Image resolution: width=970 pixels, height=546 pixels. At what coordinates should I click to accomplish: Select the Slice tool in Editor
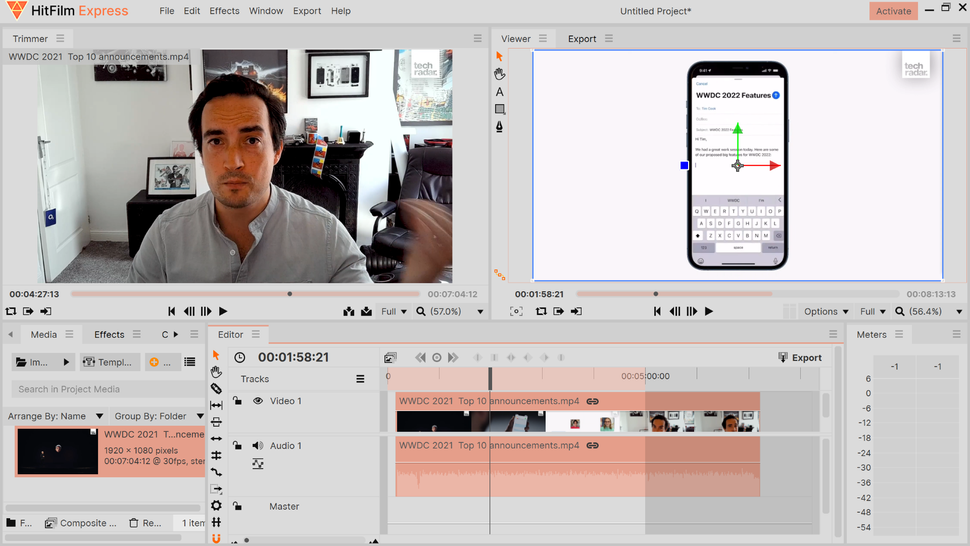(x=216, y=388)
